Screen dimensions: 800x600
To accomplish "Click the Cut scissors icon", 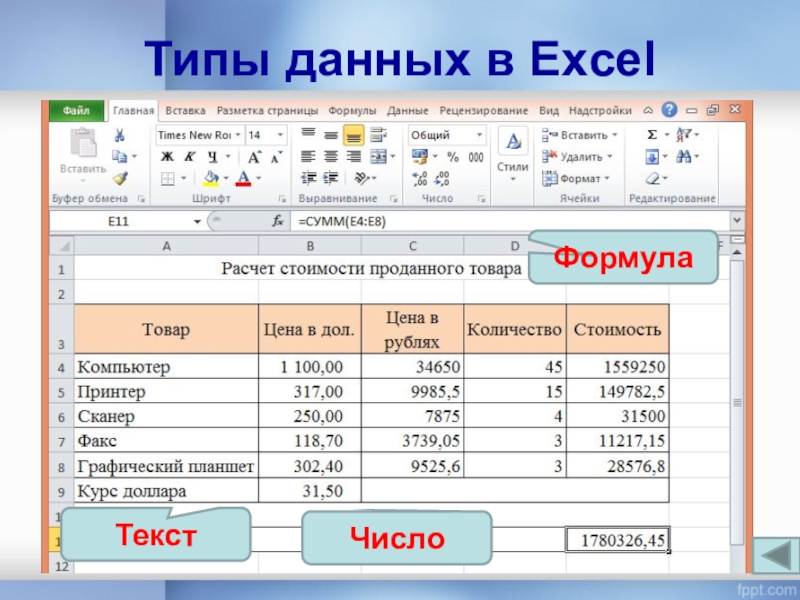I will (119, 135).
